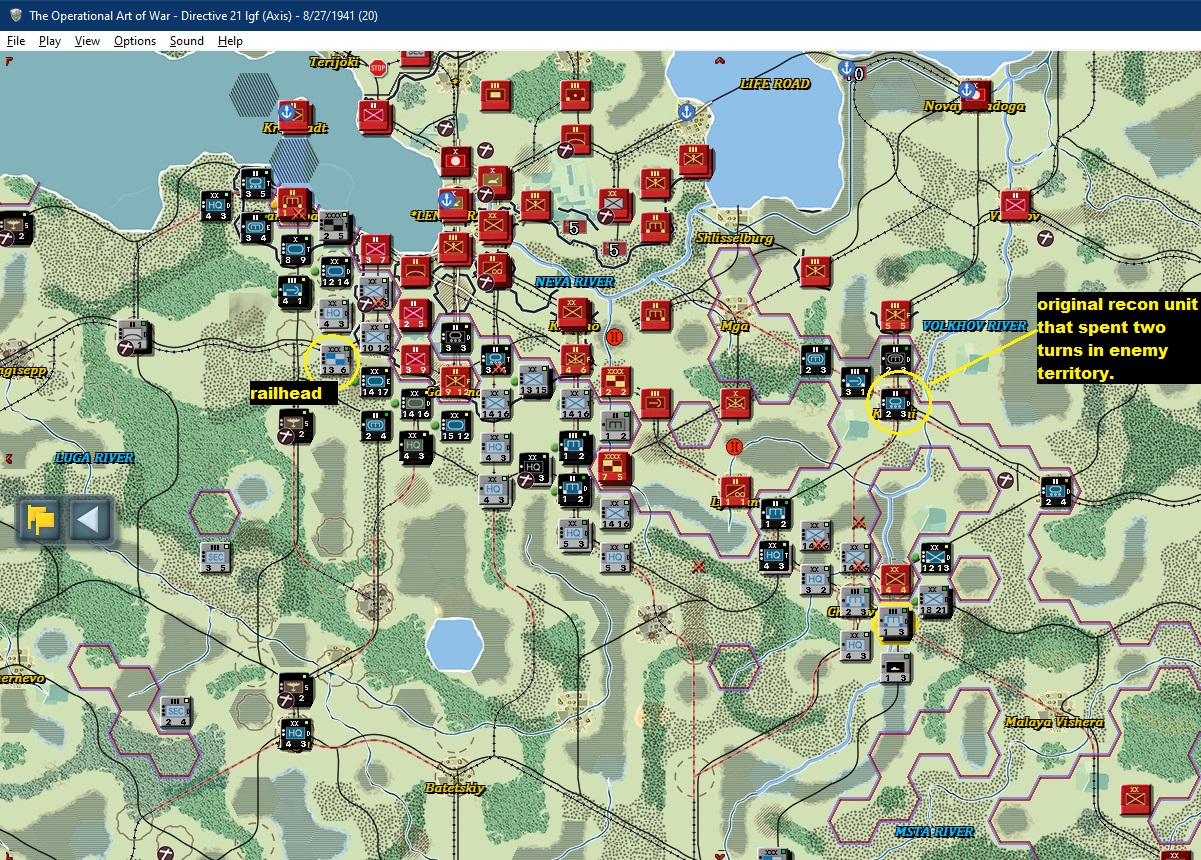Click the anchor icon below LIFE ROAD label
This screenshot has height=860, width=1201.
(686, 110)
